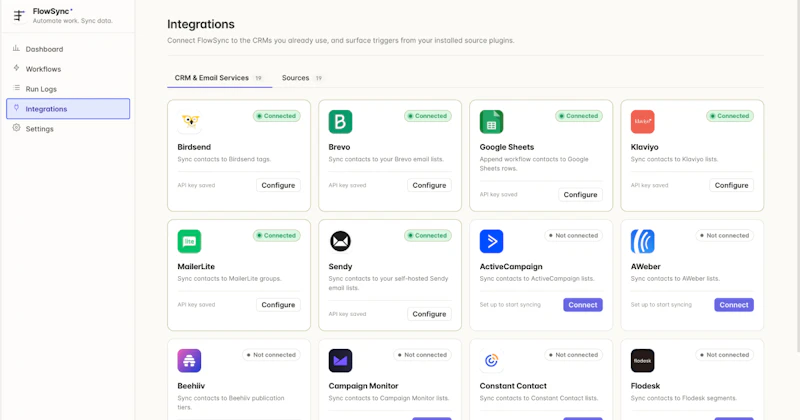Click the Klaviyo red logo
The height and width of the screenshot is (420, 800).
tap(642, 121)
